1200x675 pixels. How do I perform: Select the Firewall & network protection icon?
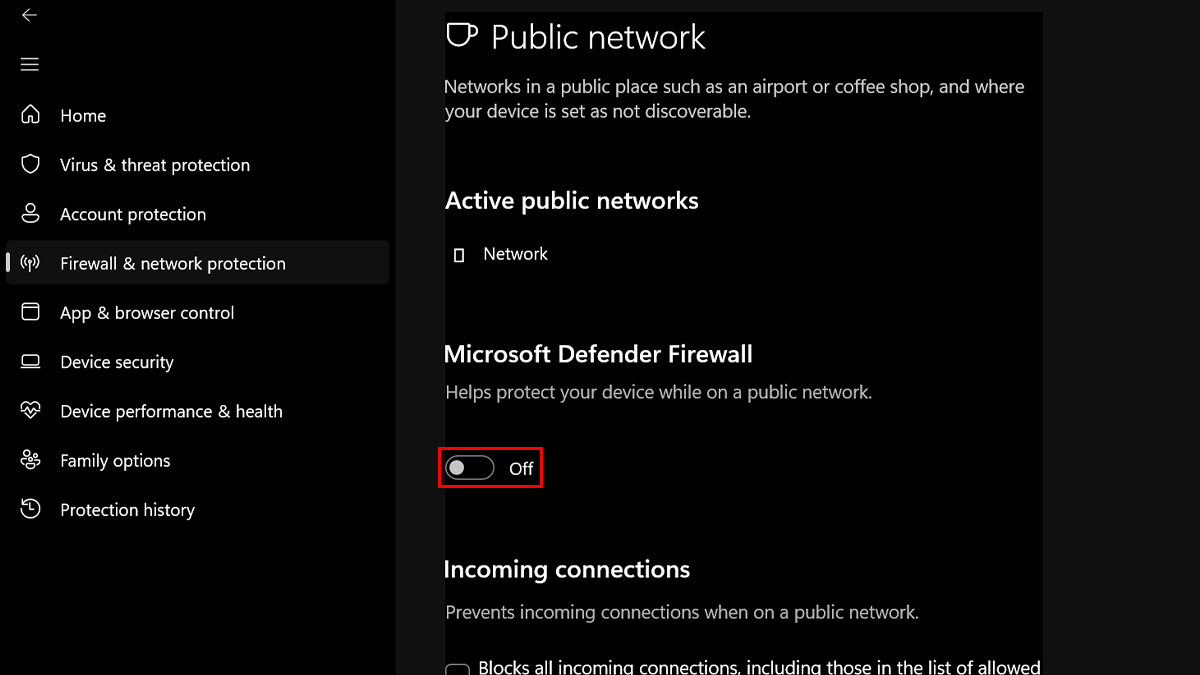tap(30, 262)
